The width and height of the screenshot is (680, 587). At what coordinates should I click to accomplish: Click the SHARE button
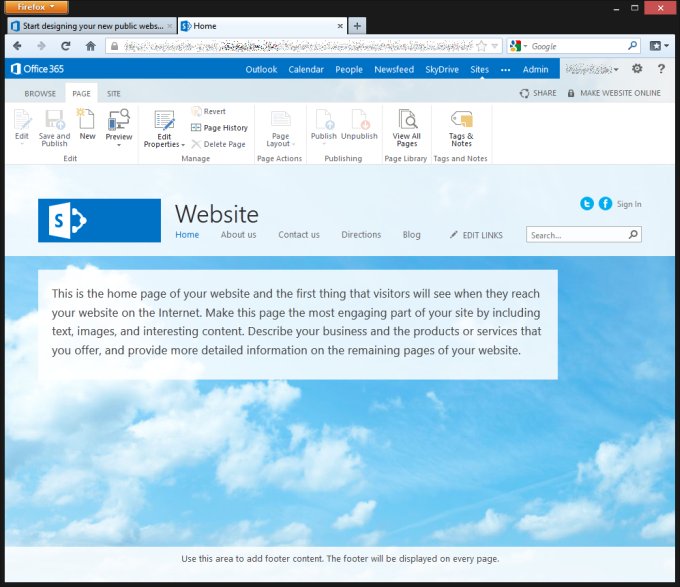(x=538, y=93)
